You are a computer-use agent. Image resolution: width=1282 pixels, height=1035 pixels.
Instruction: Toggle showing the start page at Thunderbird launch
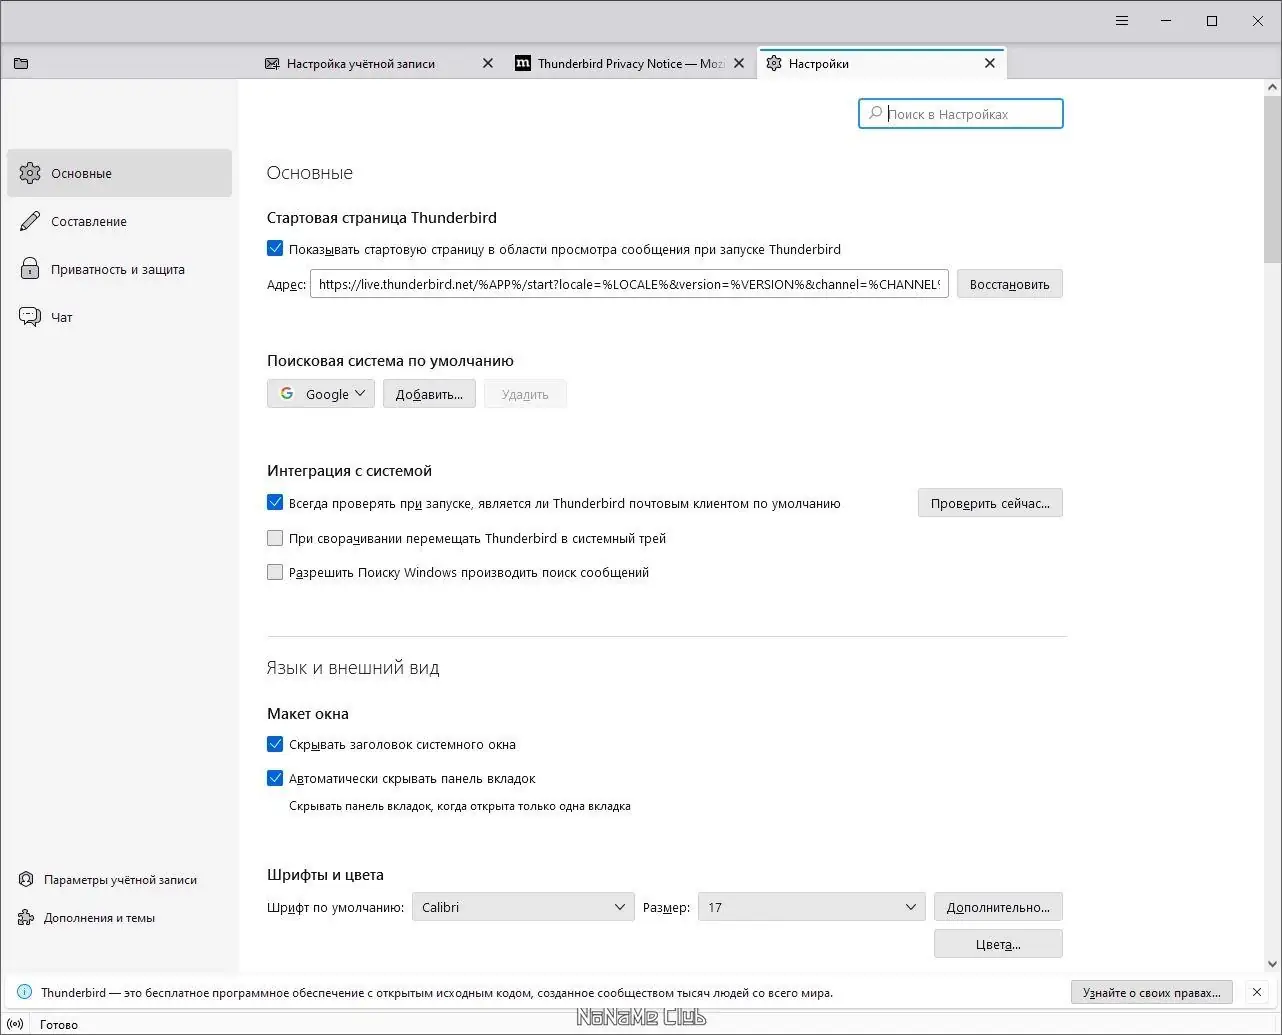click(x=275, y=249)
